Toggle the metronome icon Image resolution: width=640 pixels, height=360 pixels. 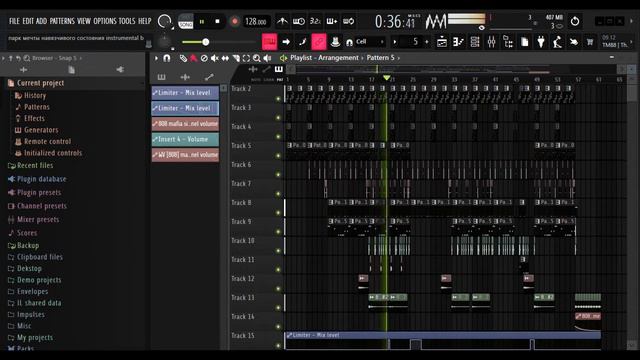click(x=282, y=21)
